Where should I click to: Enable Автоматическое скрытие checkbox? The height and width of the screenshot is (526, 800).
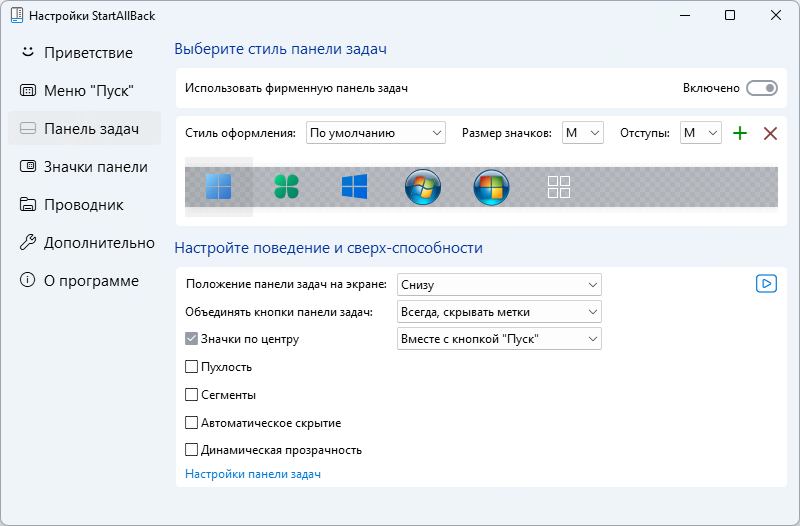click(x=192, y=423)
